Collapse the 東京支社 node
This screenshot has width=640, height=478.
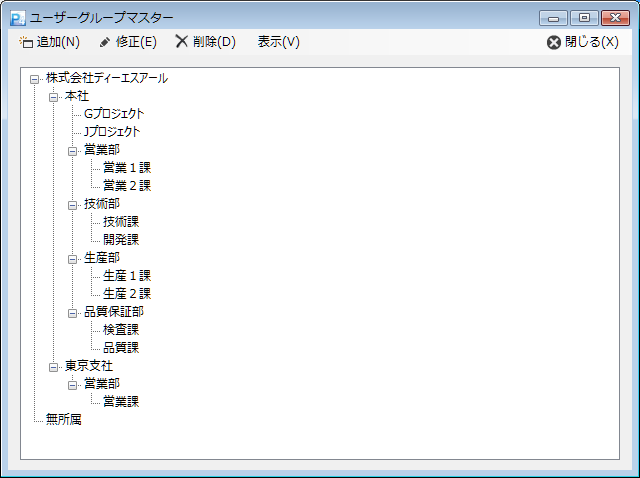[53, 367]
